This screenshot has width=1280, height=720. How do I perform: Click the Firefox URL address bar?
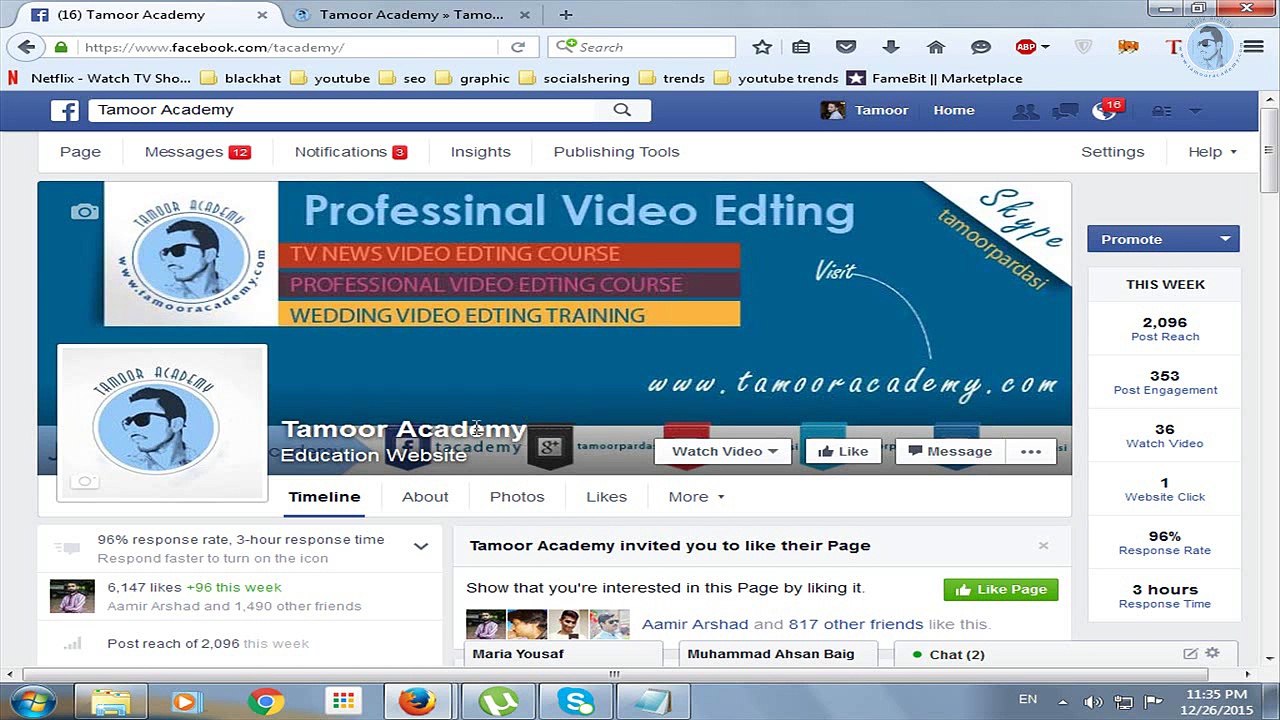click(290, 47)
